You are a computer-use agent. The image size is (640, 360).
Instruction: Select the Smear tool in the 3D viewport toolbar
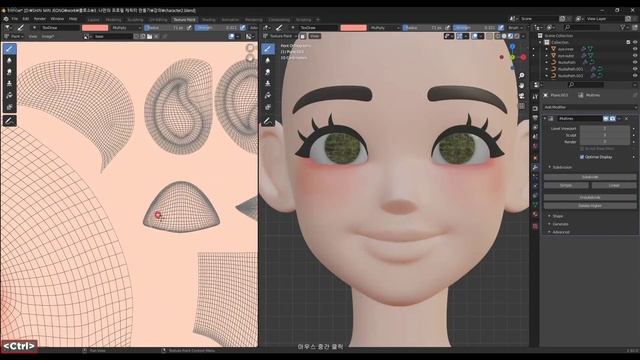tap(268, 72)
